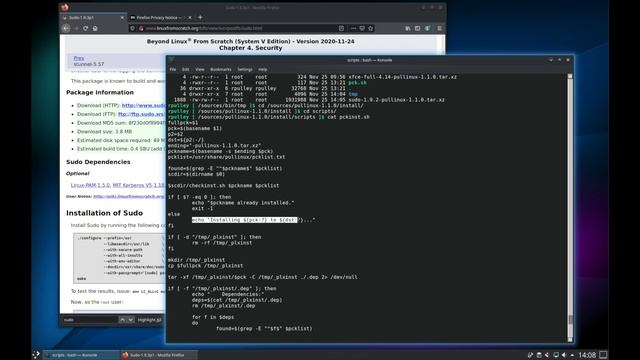
Task: Go to Firefox home page
Action: [x=95, y=28]
